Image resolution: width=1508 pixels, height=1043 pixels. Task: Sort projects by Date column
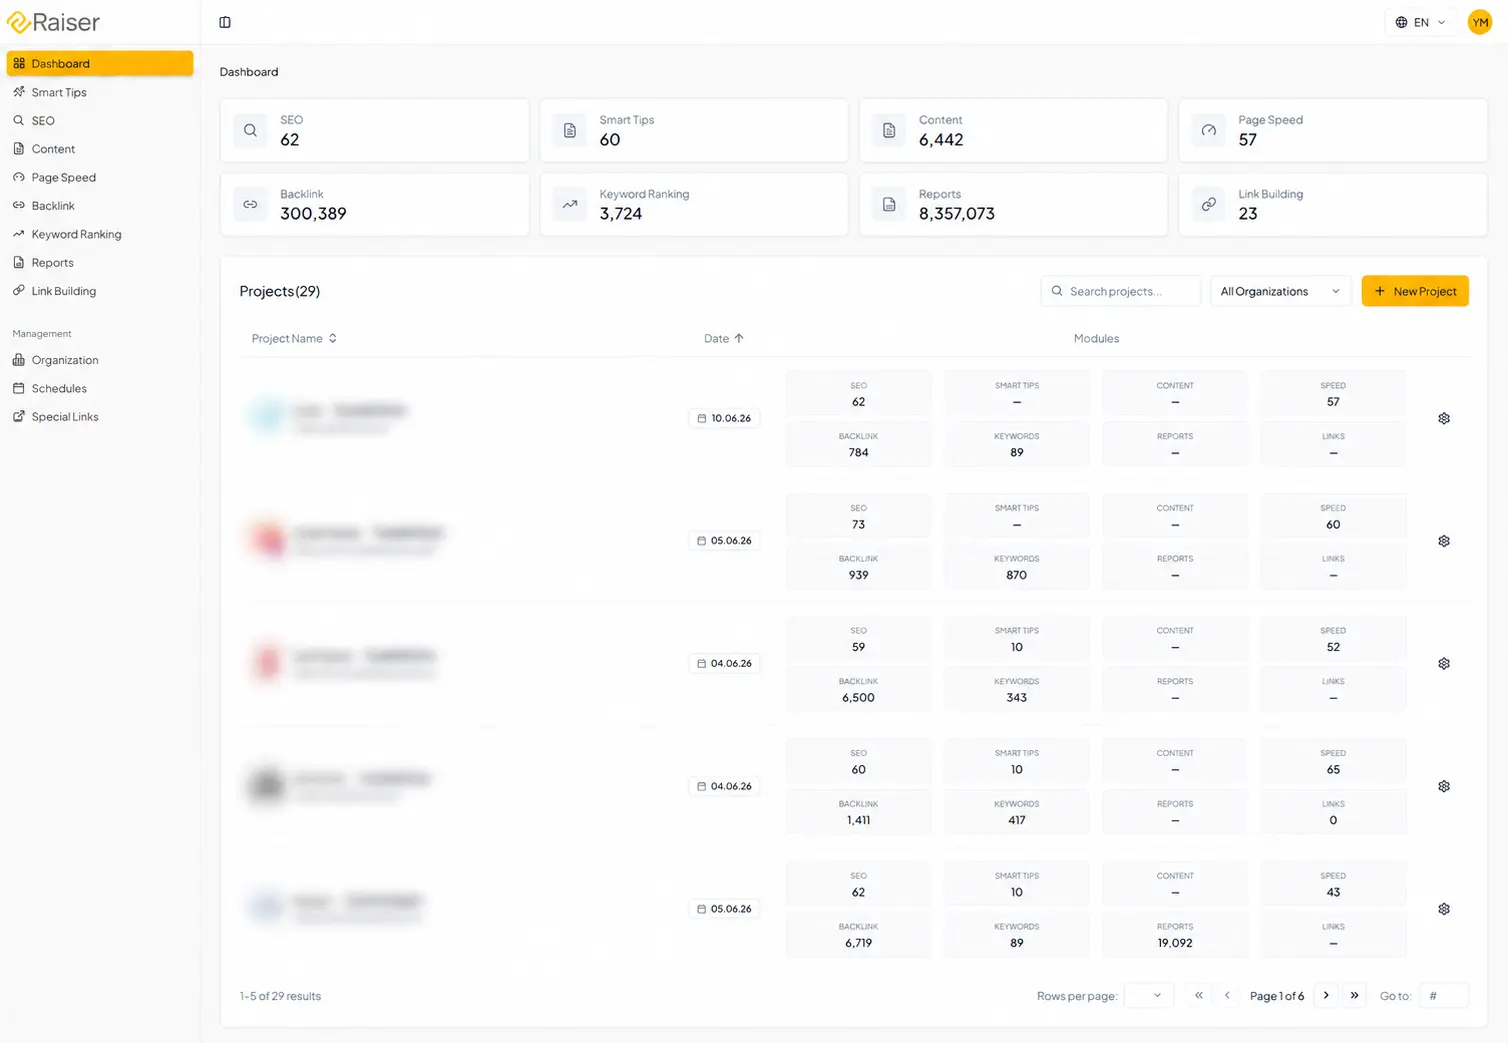(x=724, y=338)
